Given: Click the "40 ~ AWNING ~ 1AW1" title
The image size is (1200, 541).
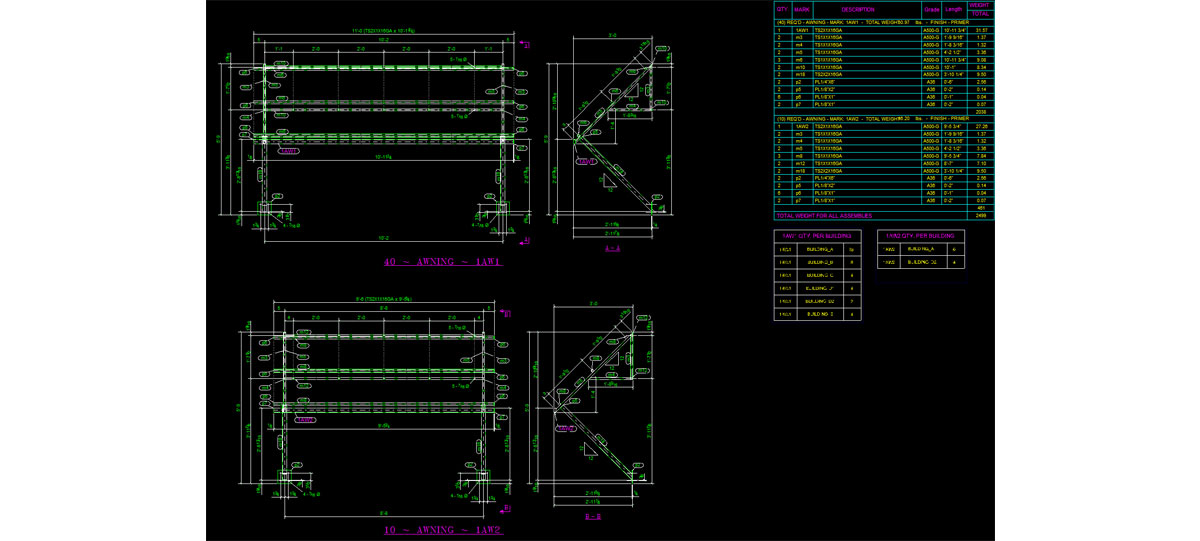Looking at the screenshot, I should click(x=442, y=262).
